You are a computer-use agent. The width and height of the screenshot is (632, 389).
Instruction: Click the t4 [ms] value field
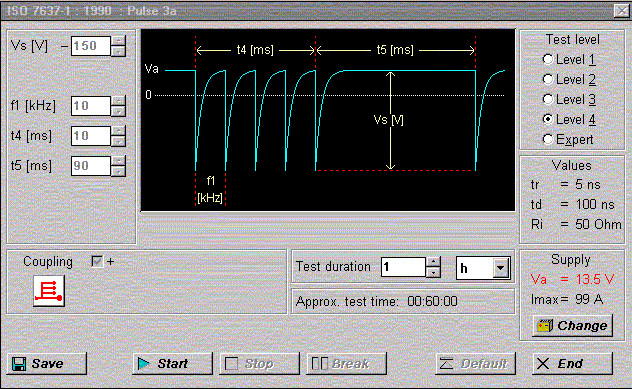click(x=91, y=136)
